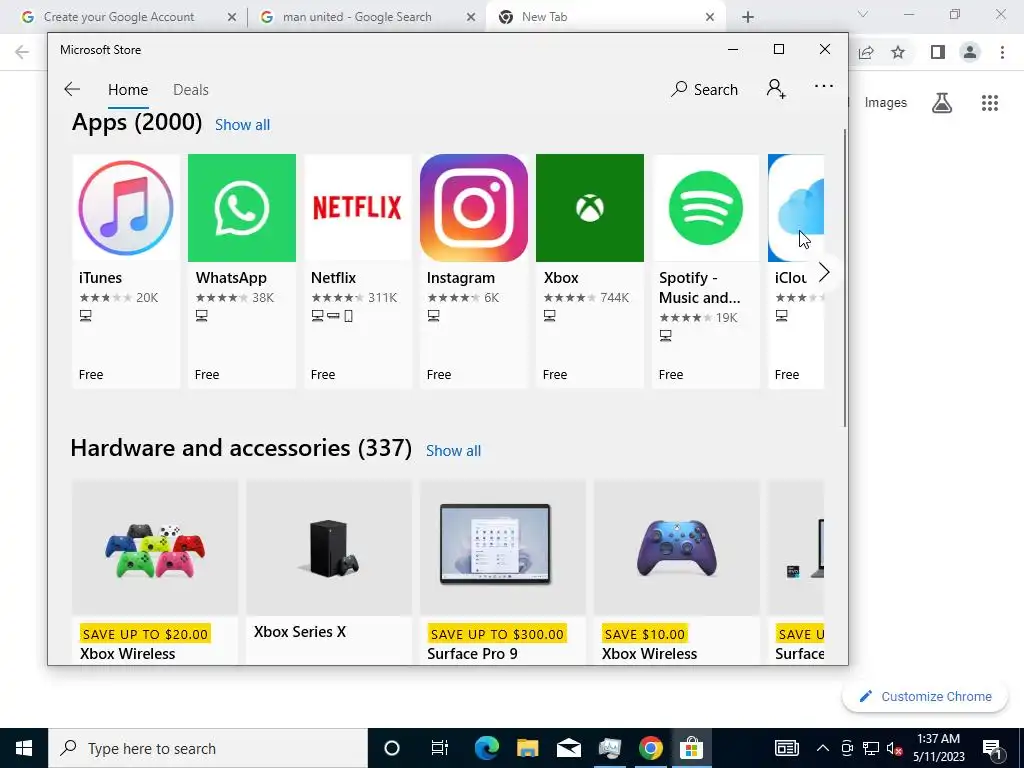1024x768 pixels.
Task: Open the Images link in Chrome
Action: click(886, 103)
